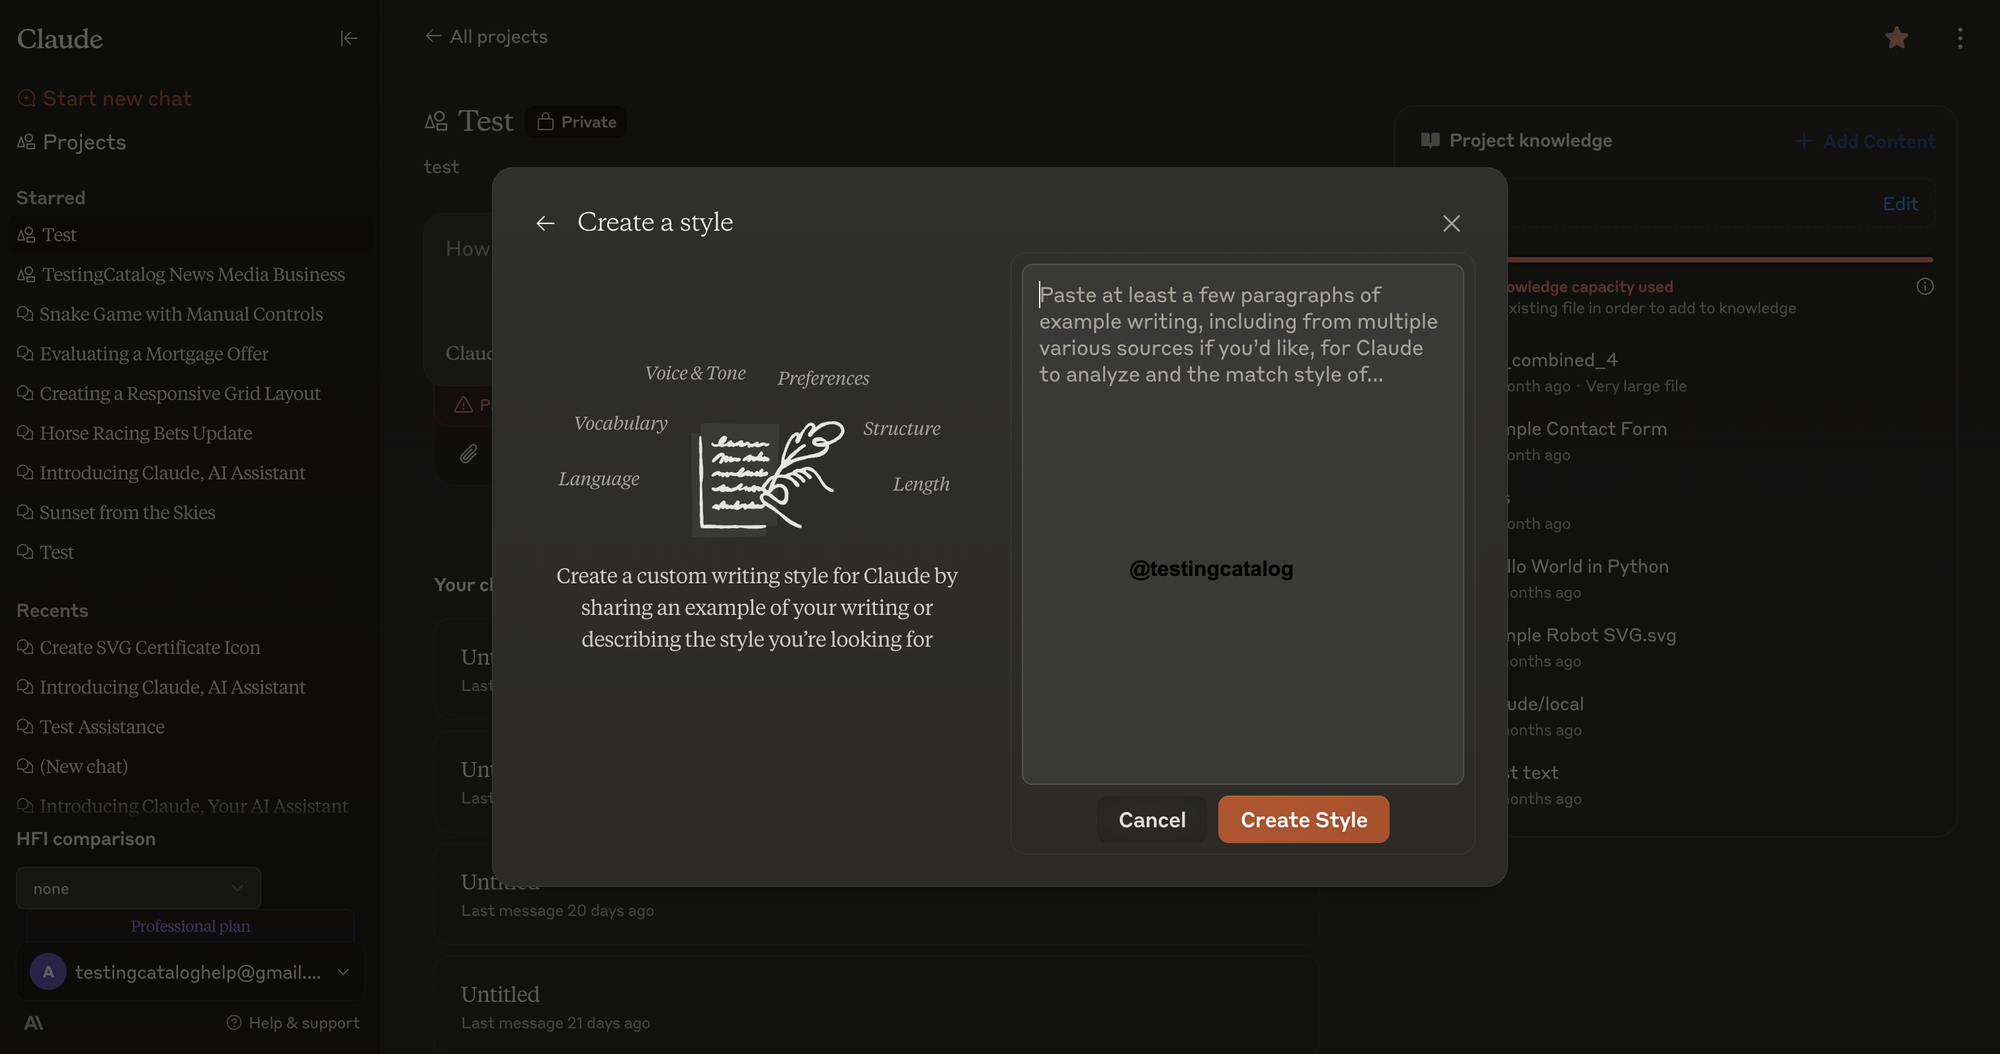This screenshot has height=1054, width=2000.
Task: Click the Project knowledge book icon
Action: pyautogui.click(x=1430, y=141)
